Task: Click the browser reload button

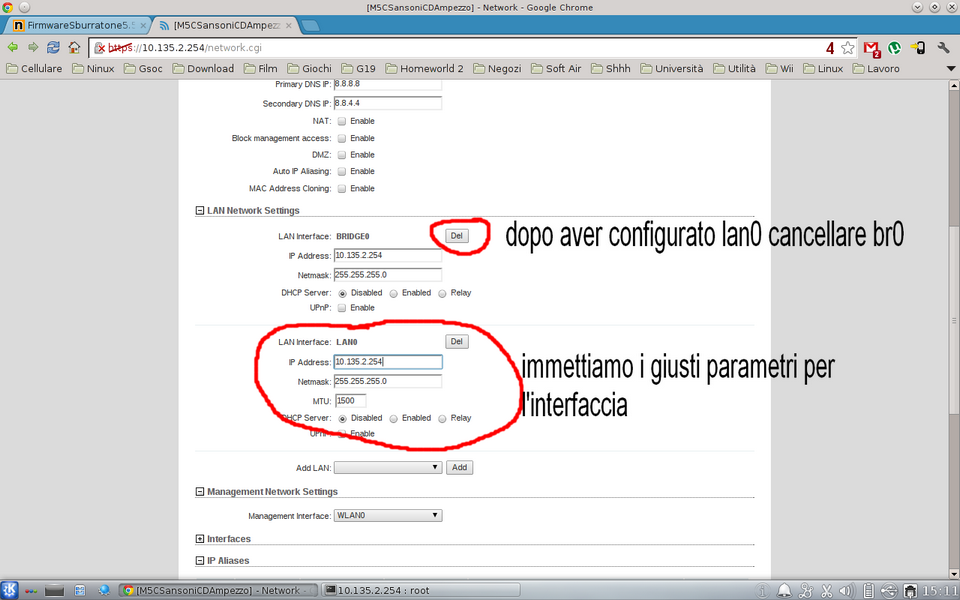Action: click(x=53, y=47)
